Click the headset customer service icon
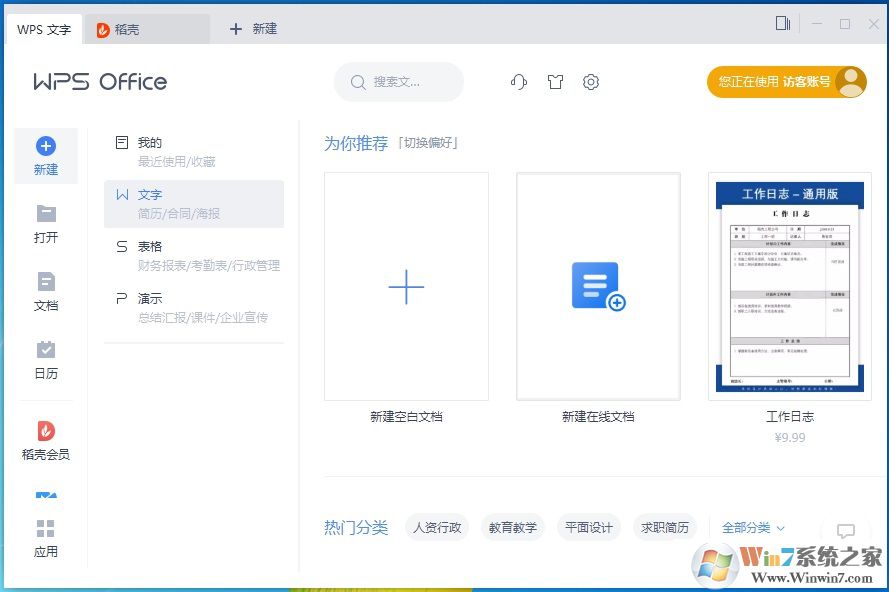The width and height of the screenshot is (889, 592). click(x=518, y=82)
